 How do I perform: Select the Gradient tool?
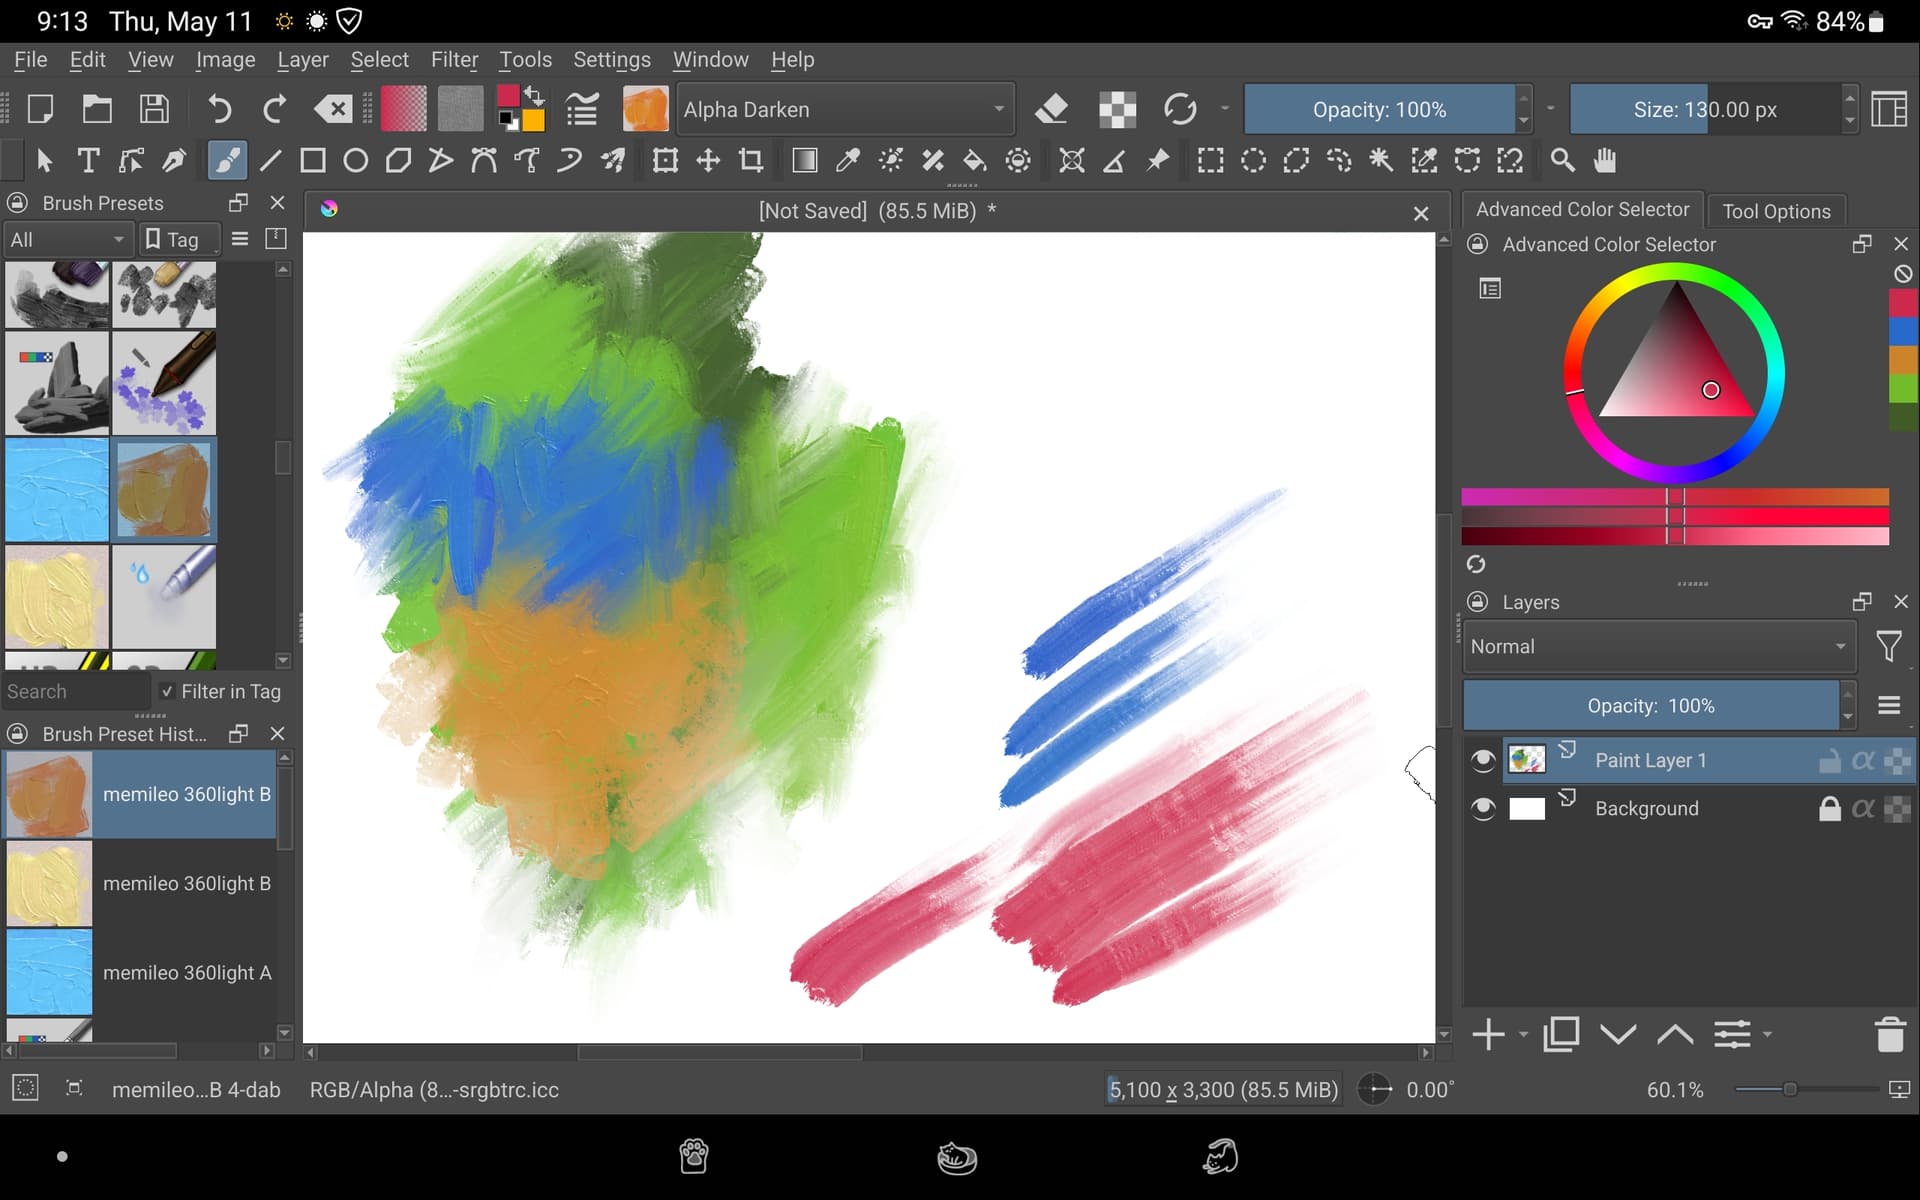click(804, 161)
